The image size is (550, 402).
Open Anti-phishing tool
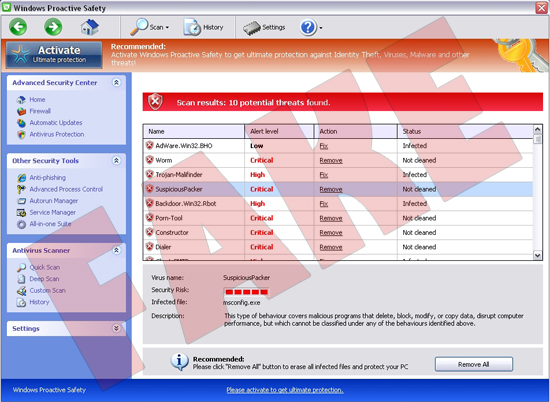pyautogui.click(x=47, y=177)
